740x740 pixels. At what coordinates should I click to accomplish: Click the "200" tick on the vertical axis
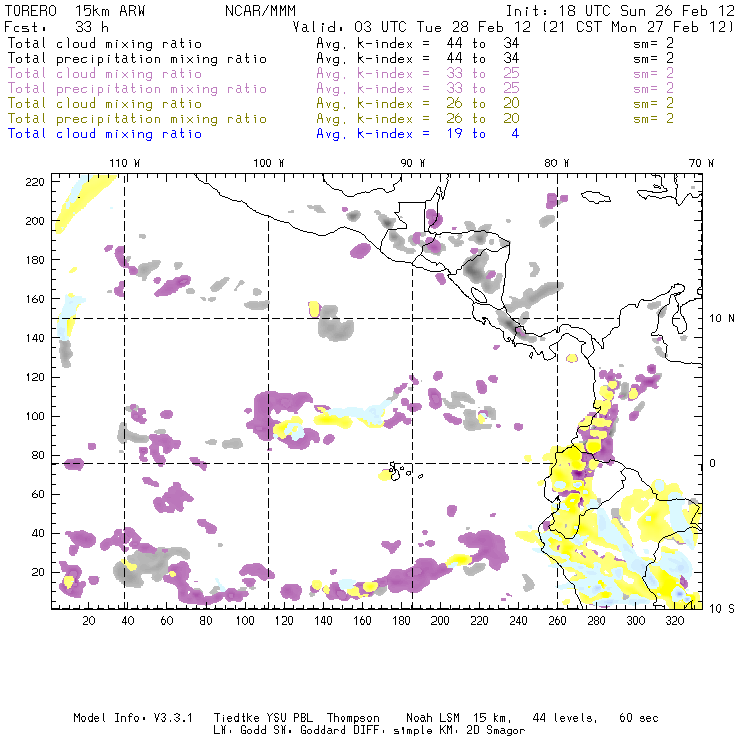35,221
